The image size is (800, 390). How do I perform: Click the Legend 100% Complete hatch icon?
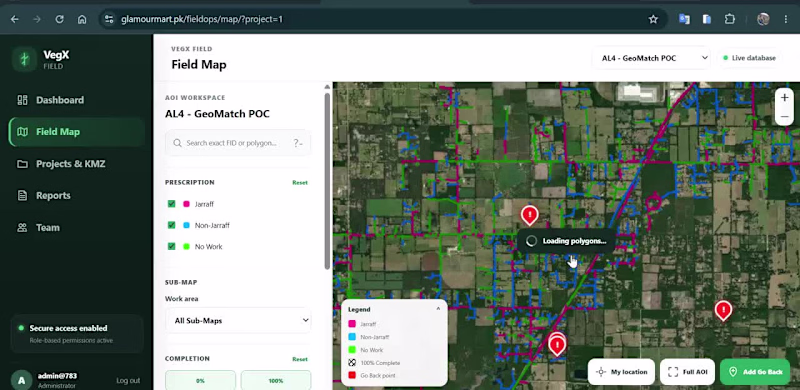pyautogui.click(x=352, y=362)
